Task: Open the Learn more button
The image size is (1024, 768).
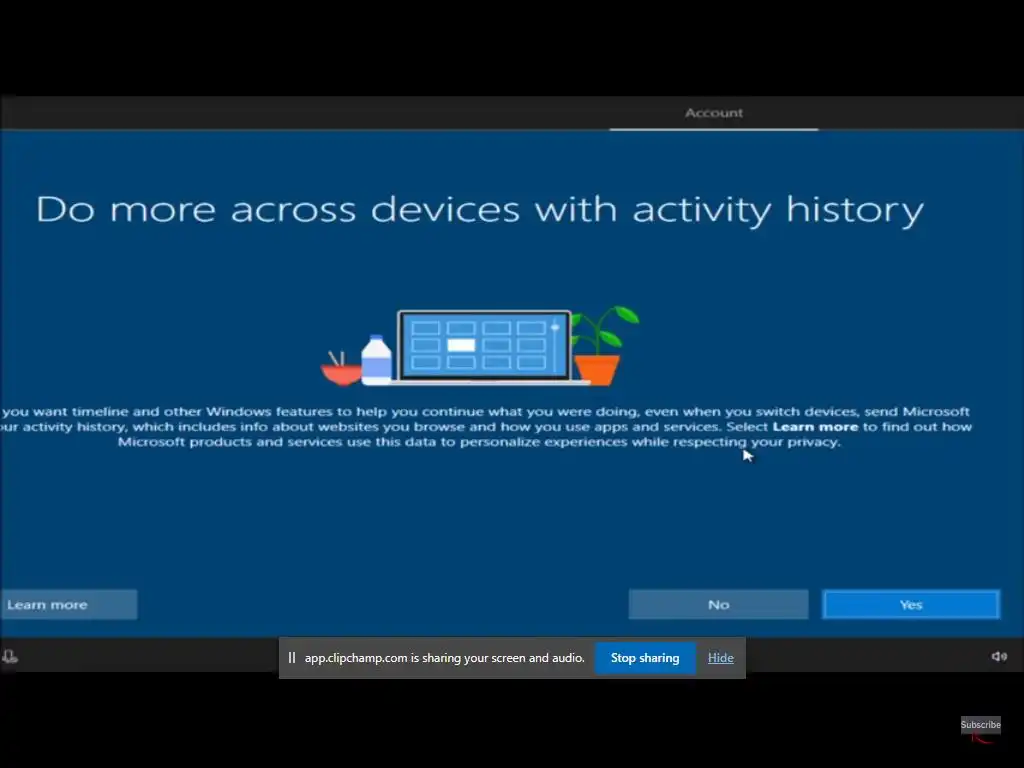Action: [x=68, y=605]
